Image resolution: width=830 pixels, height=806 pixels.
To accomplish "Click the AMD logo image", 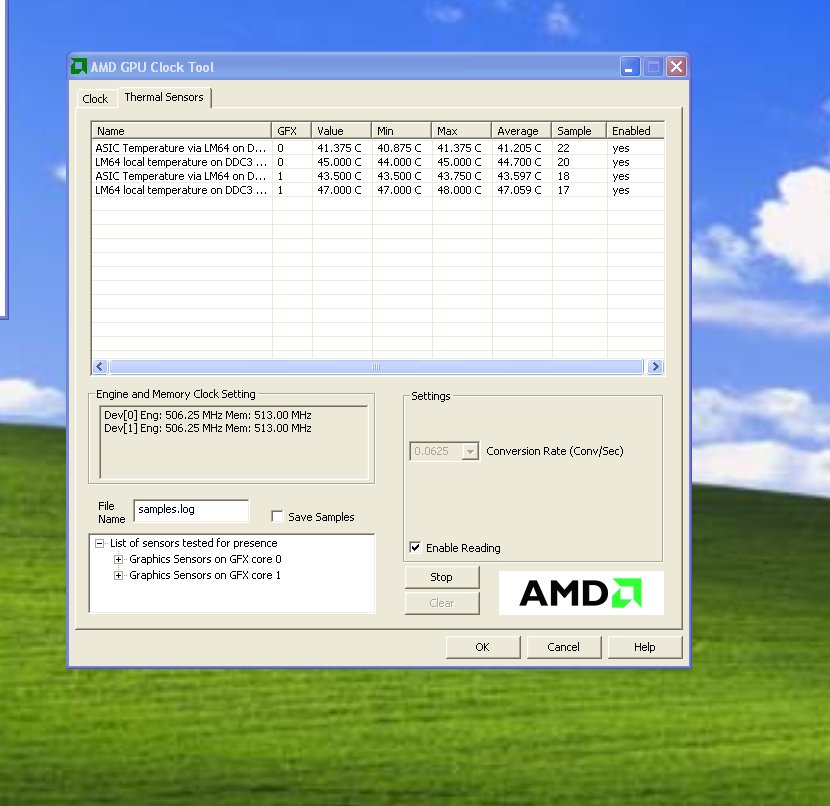I will pos(580,593).
